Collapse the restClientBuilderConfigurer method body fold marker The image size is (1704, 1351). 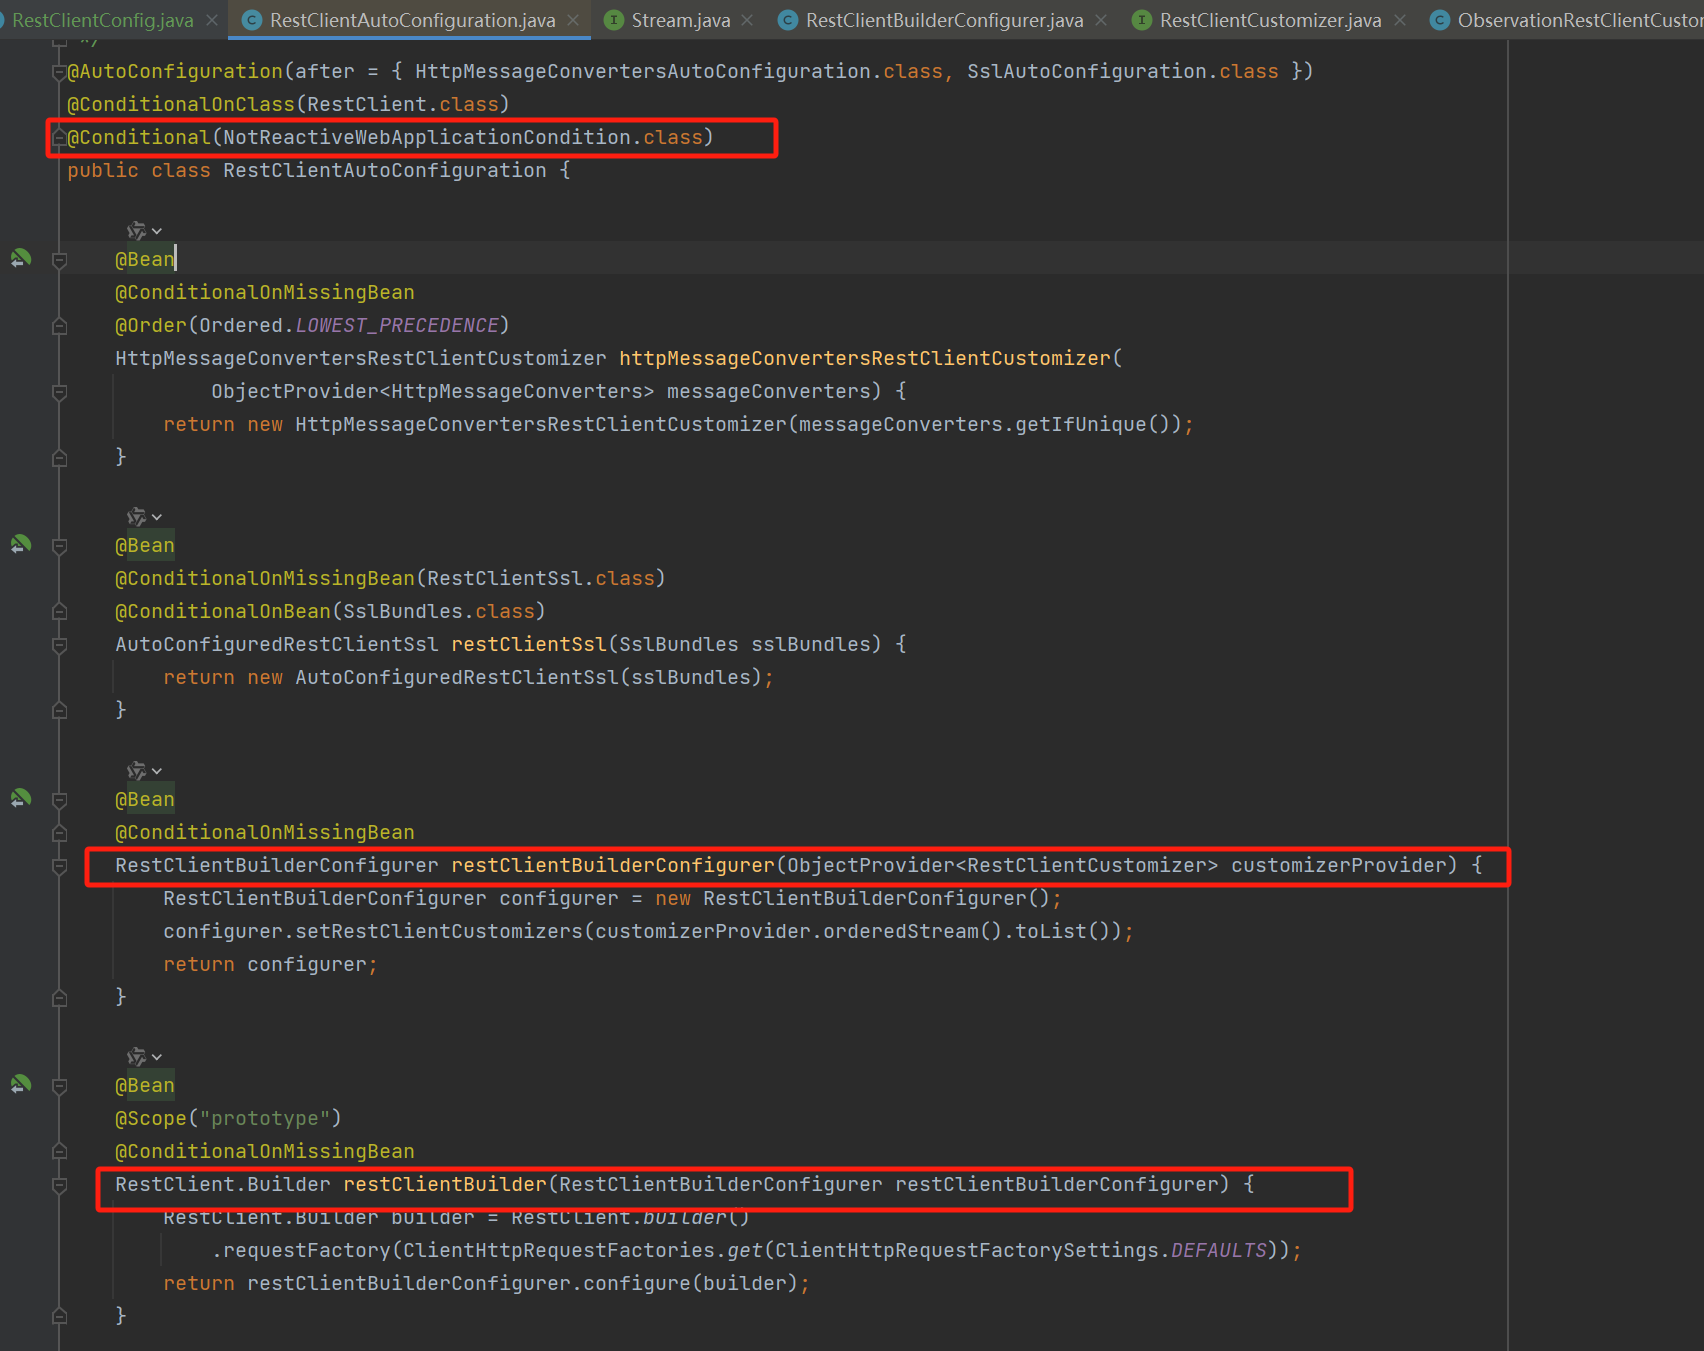coord(59,866)
